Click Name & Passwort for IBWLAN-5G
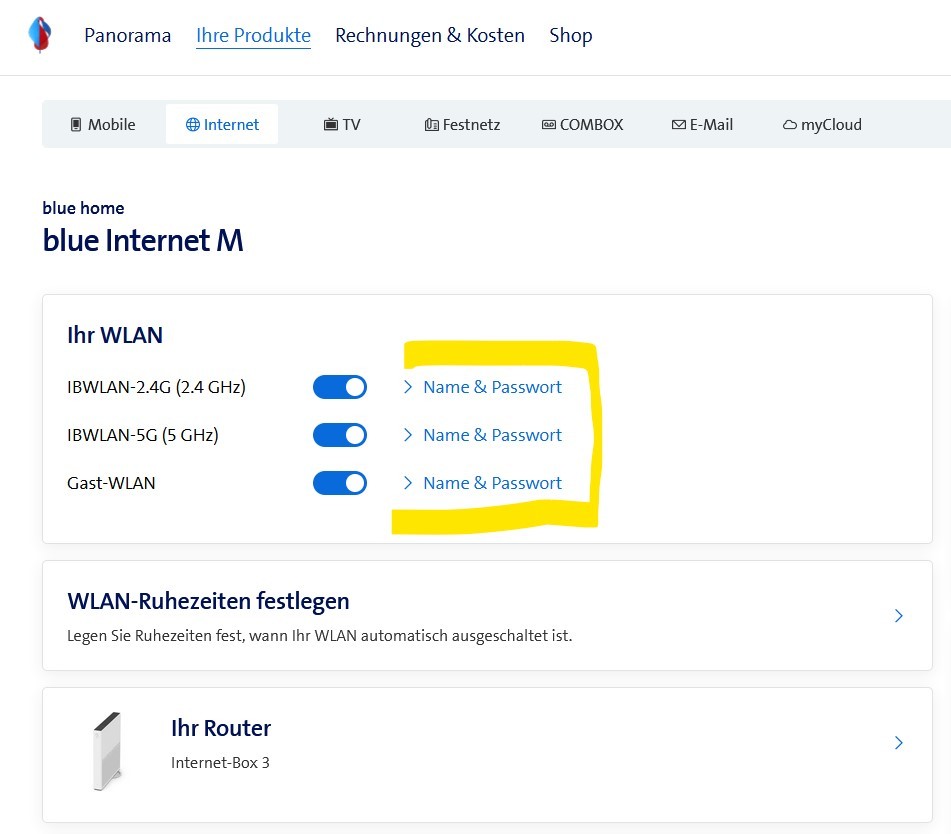The height and width of the screenshot is (834, 951). tap(492, 435)
